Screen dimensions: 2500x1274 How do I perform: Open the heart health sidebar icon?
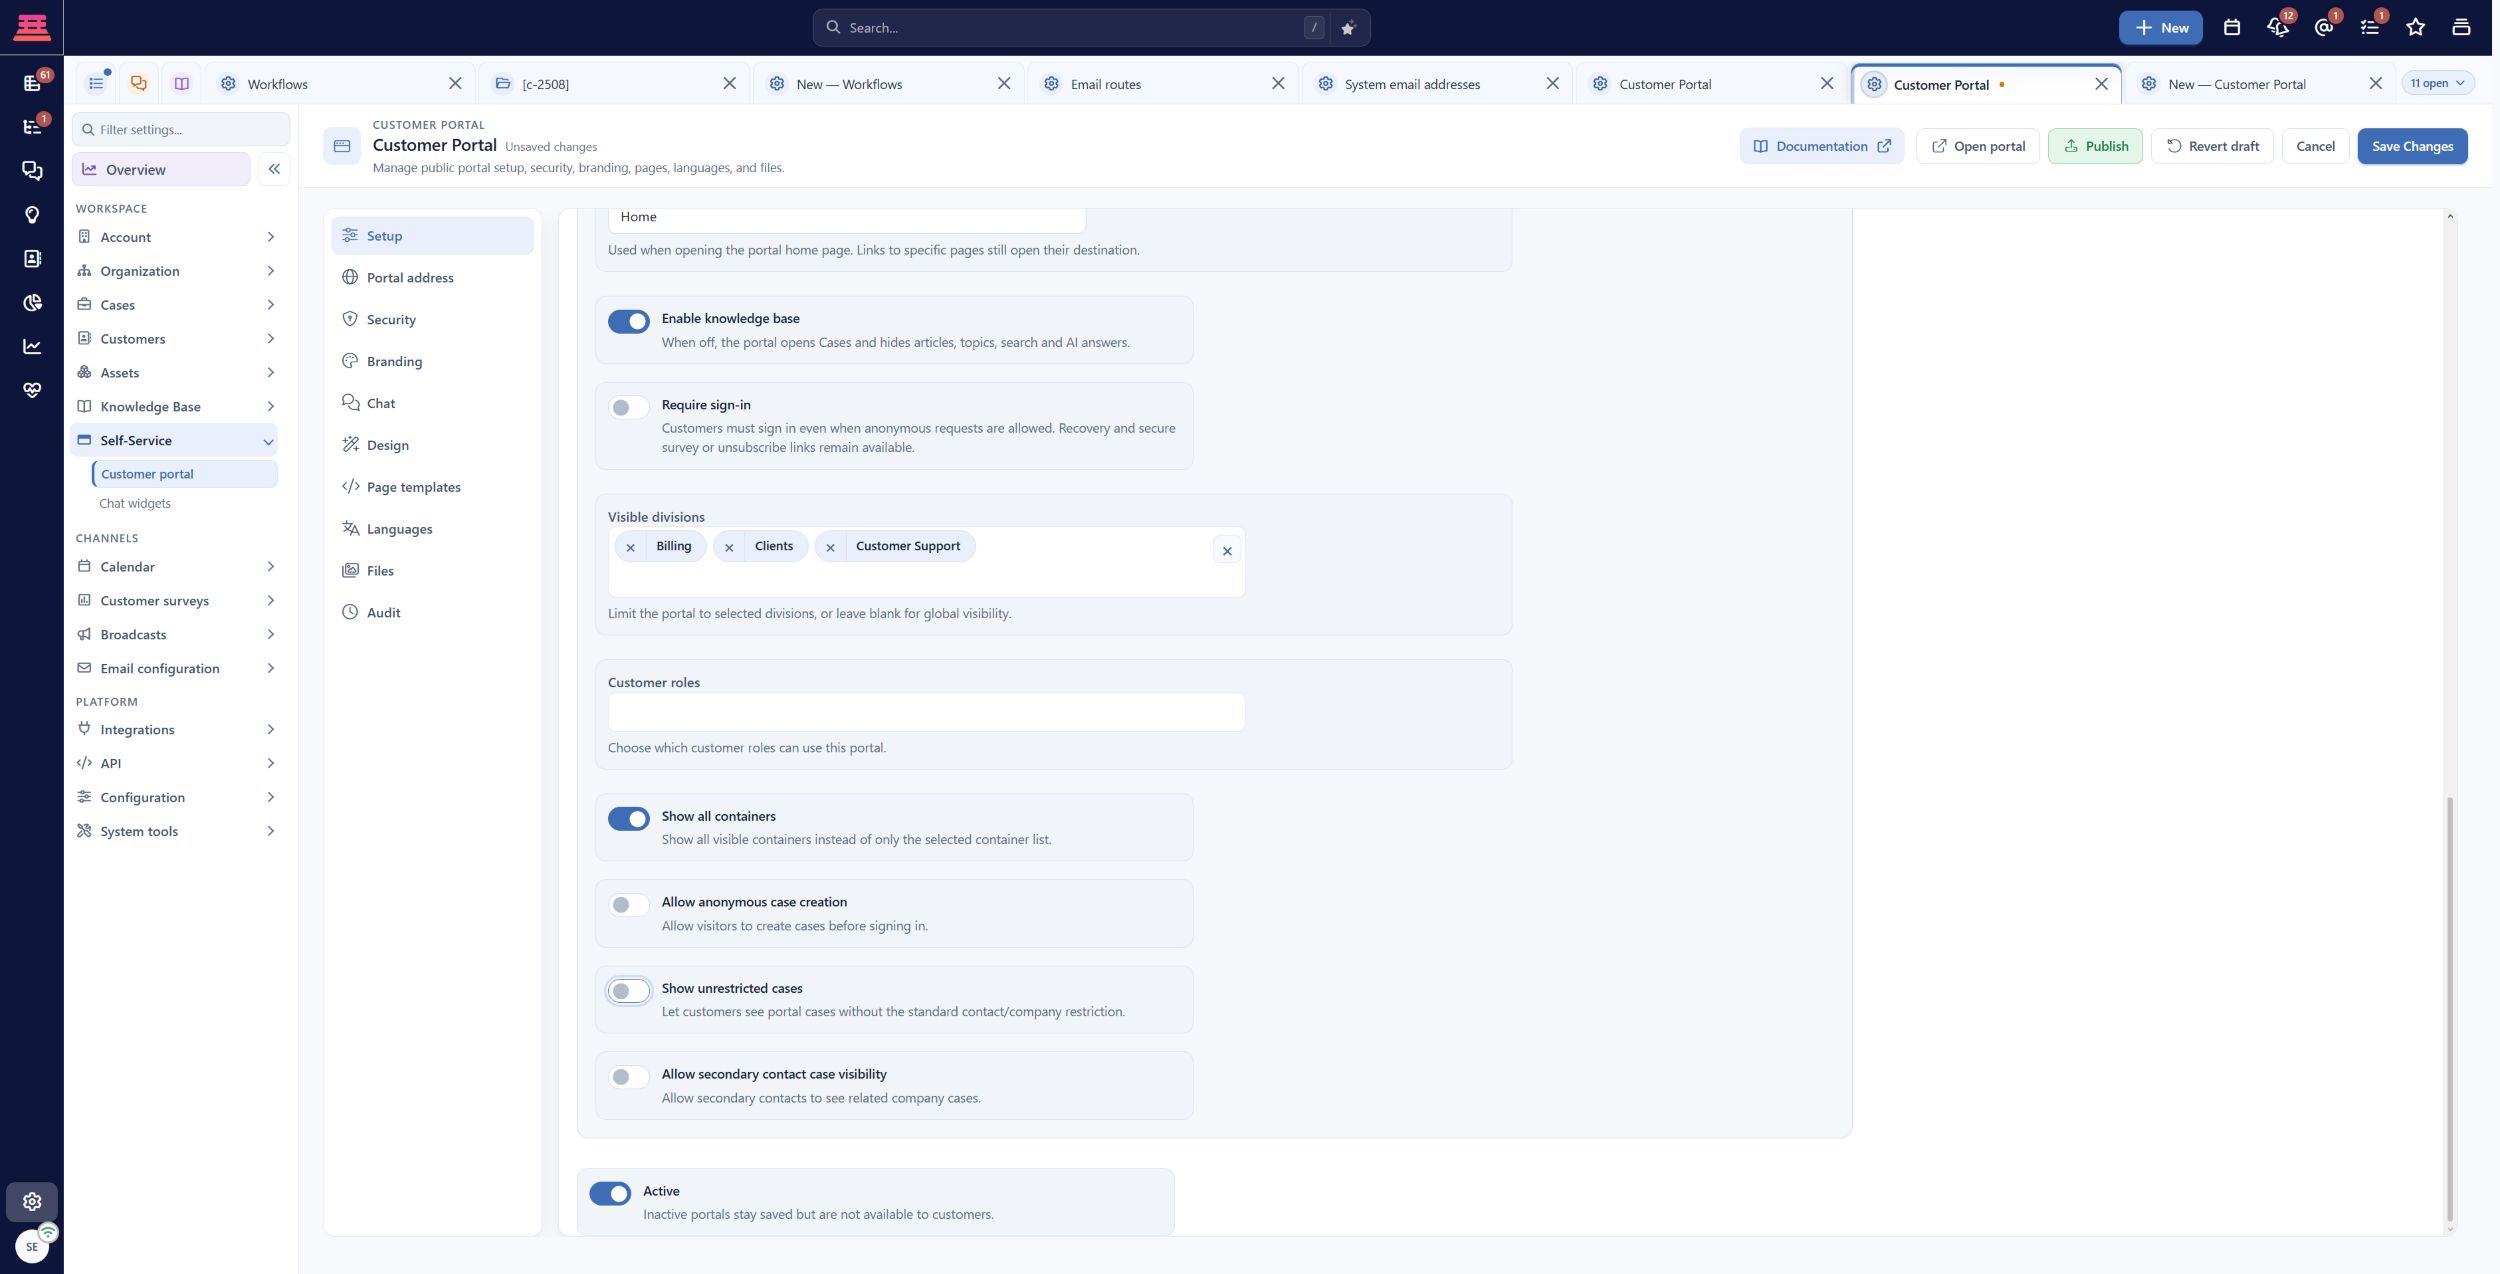point(32,390)
